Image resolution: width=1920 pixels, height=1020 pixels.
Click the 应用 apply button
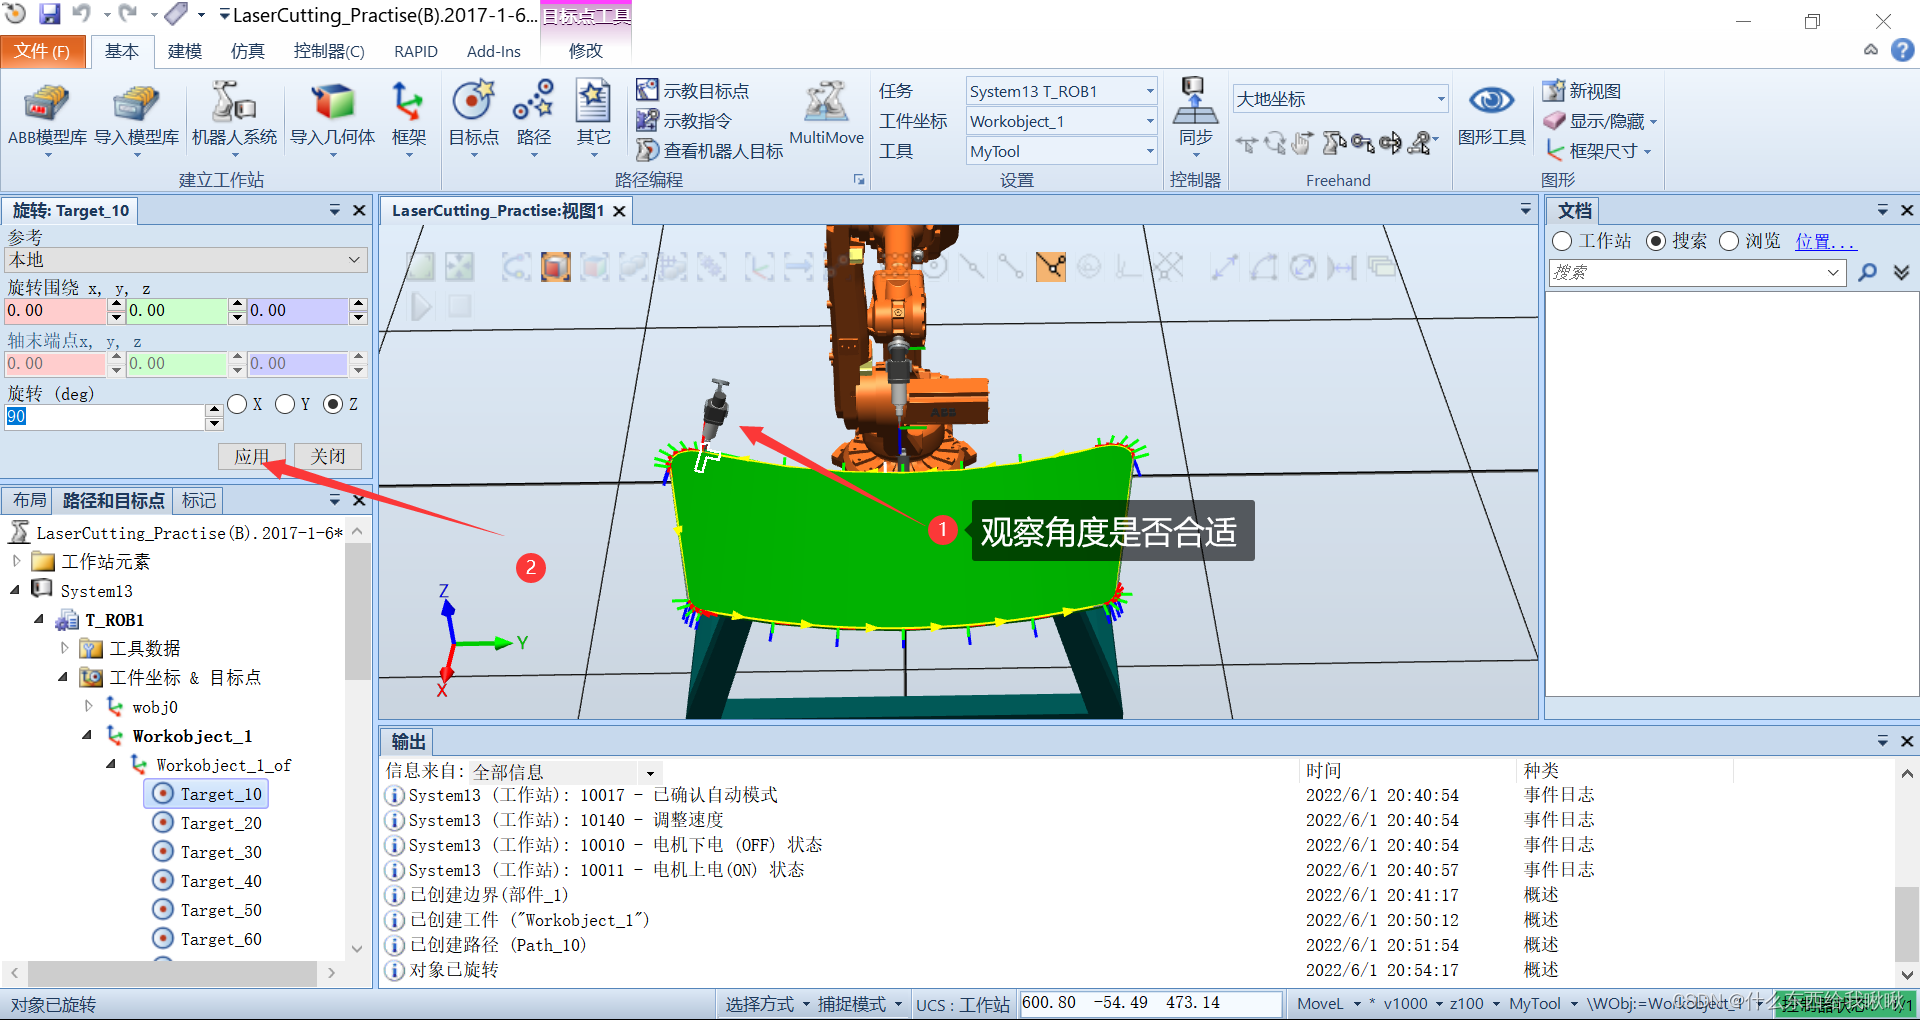252,457
